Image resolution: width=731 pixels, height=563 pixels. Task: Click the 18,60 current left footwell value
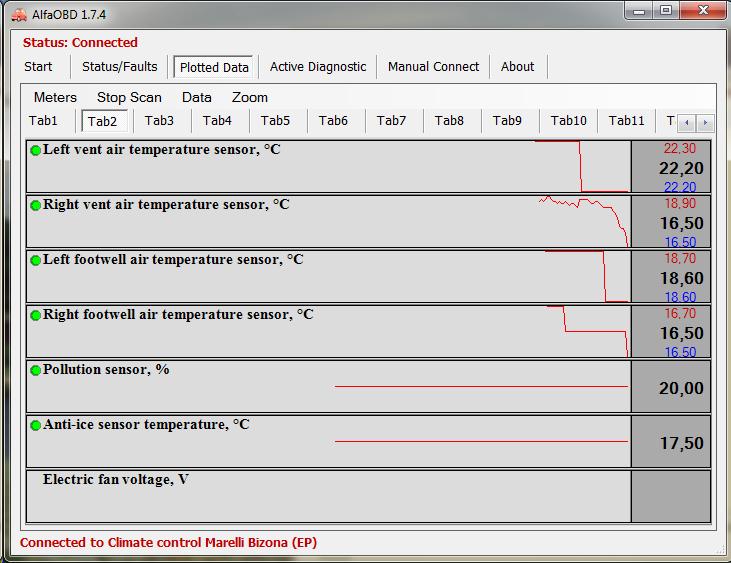(682, 278)
